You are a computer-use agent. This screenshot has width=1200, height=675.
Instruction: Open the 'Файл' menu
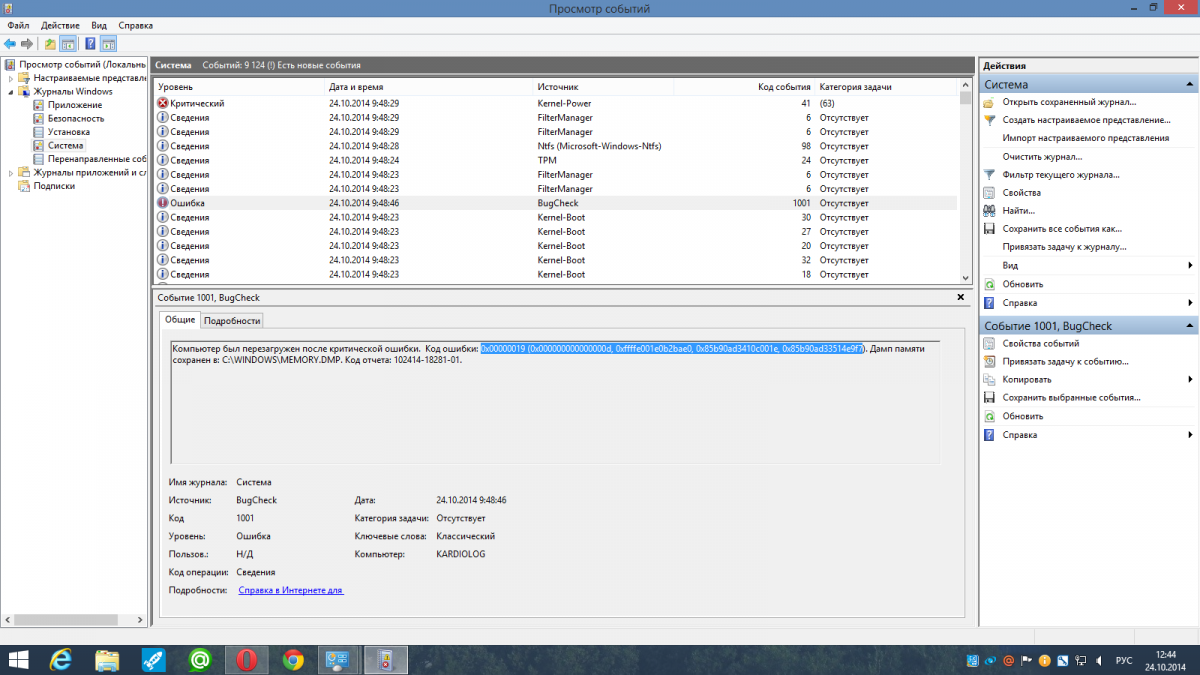coord(18,24)
